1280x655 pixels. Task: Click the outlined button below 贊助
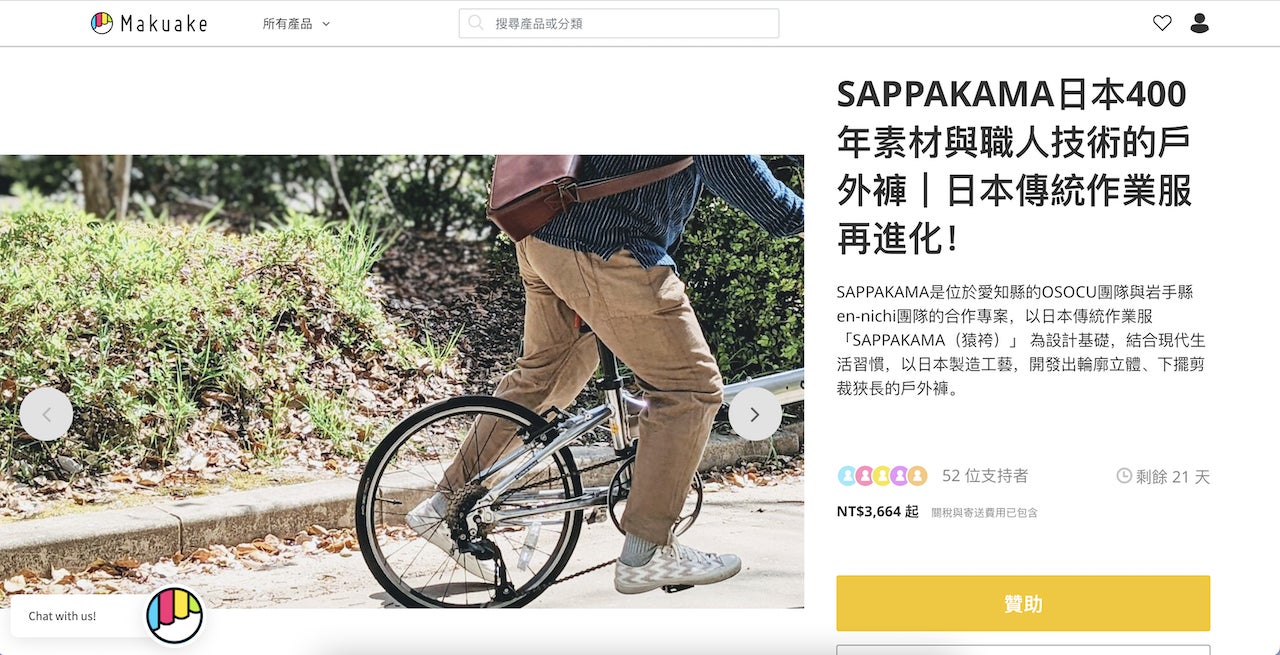(x=1023, y=649)
